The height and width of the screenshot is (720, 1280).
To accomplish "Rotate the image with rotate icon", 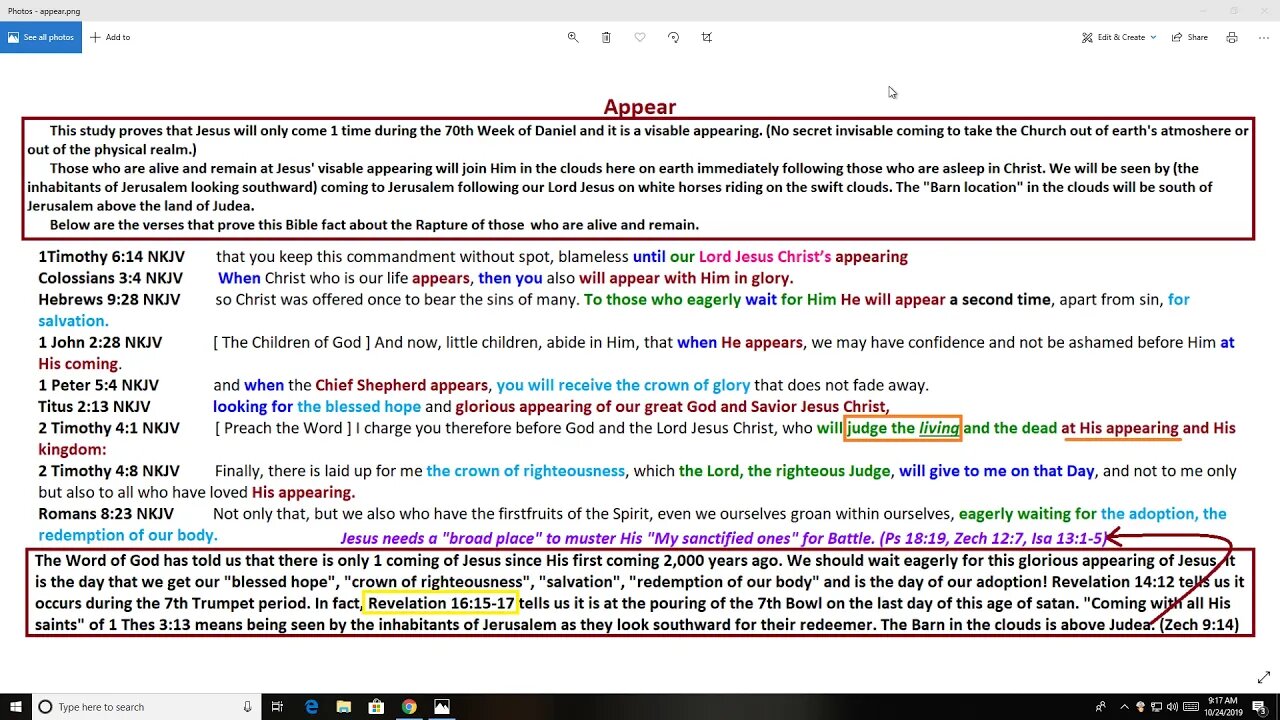I will pos(673,37).
